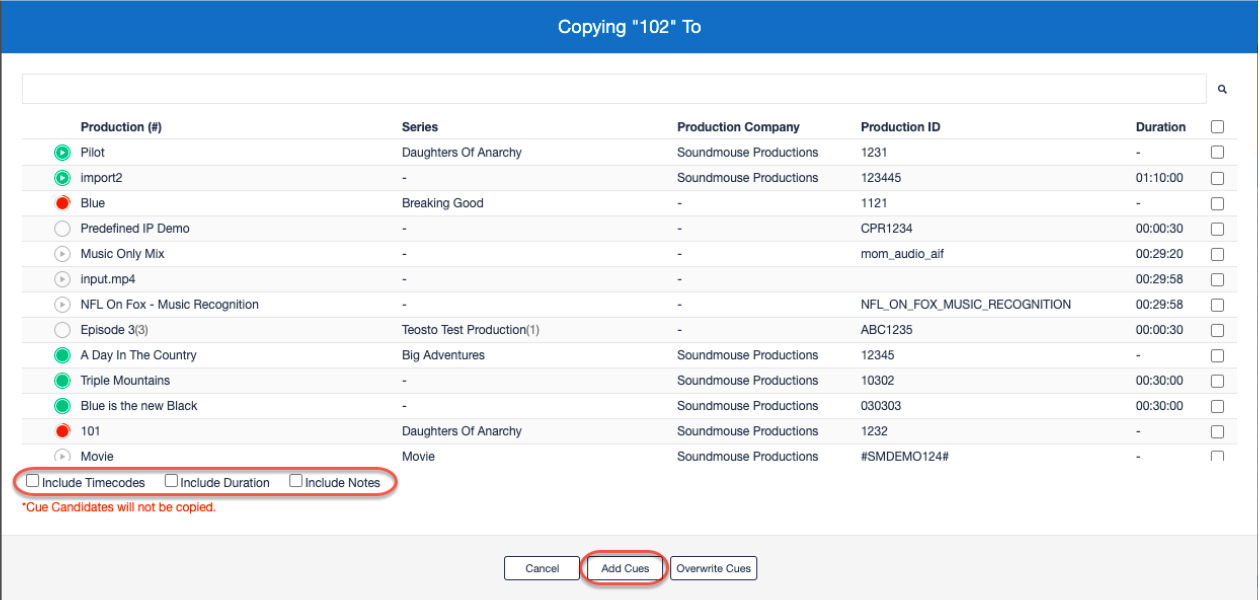Click the Production ID column header
The image size is (1260, 605).
(900, 127)
